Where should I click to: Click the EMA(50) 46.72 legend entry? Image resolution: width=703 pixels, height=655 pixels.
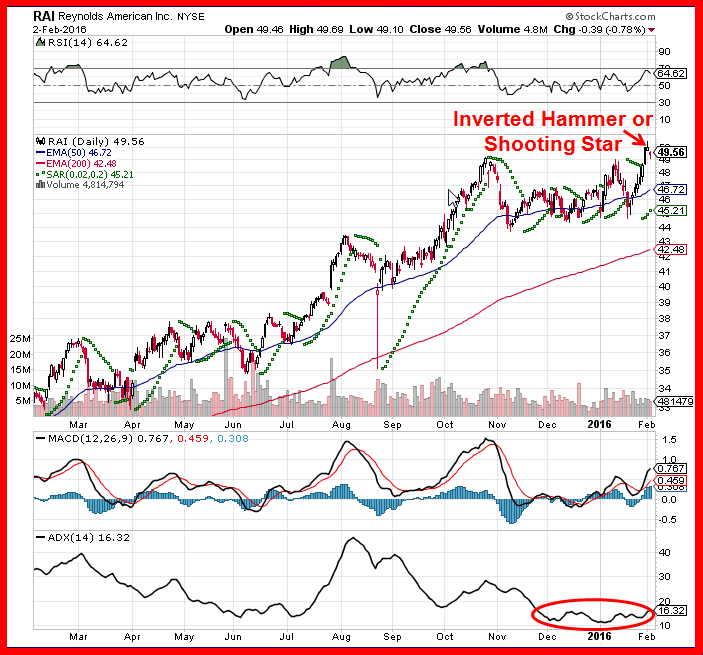point(78,152)
